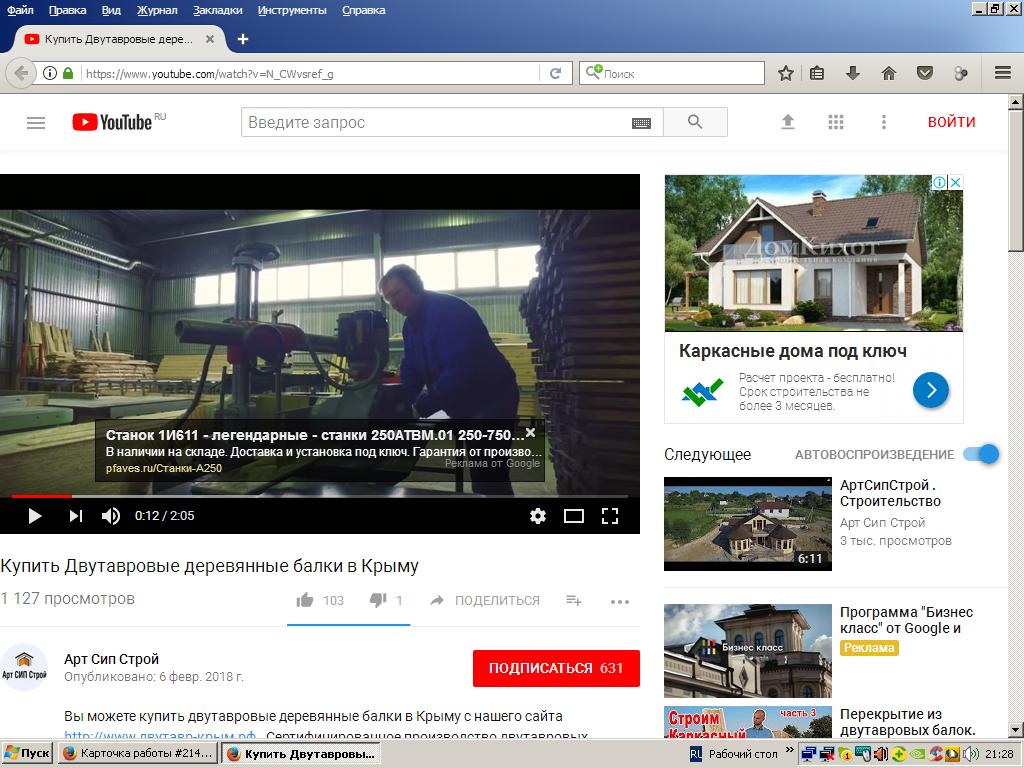1024x768 pixels.
Task: Click the ВОЙТИ sign-in link
Action: click(952, 122)
